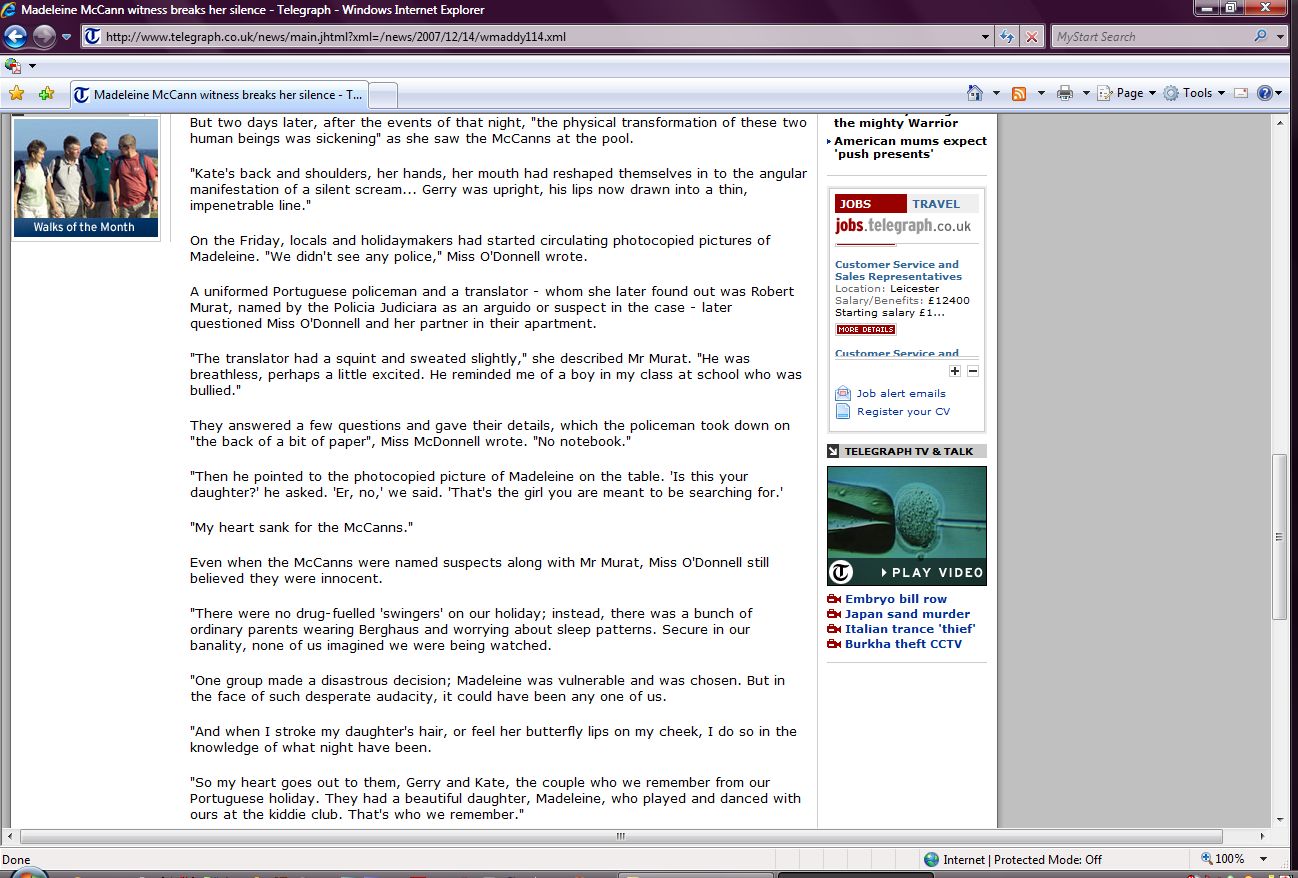Image resolution: width=1298 pixels, height=878 pixels.
Task: Select the Madeleine McCann article tab
Action: 218,95
